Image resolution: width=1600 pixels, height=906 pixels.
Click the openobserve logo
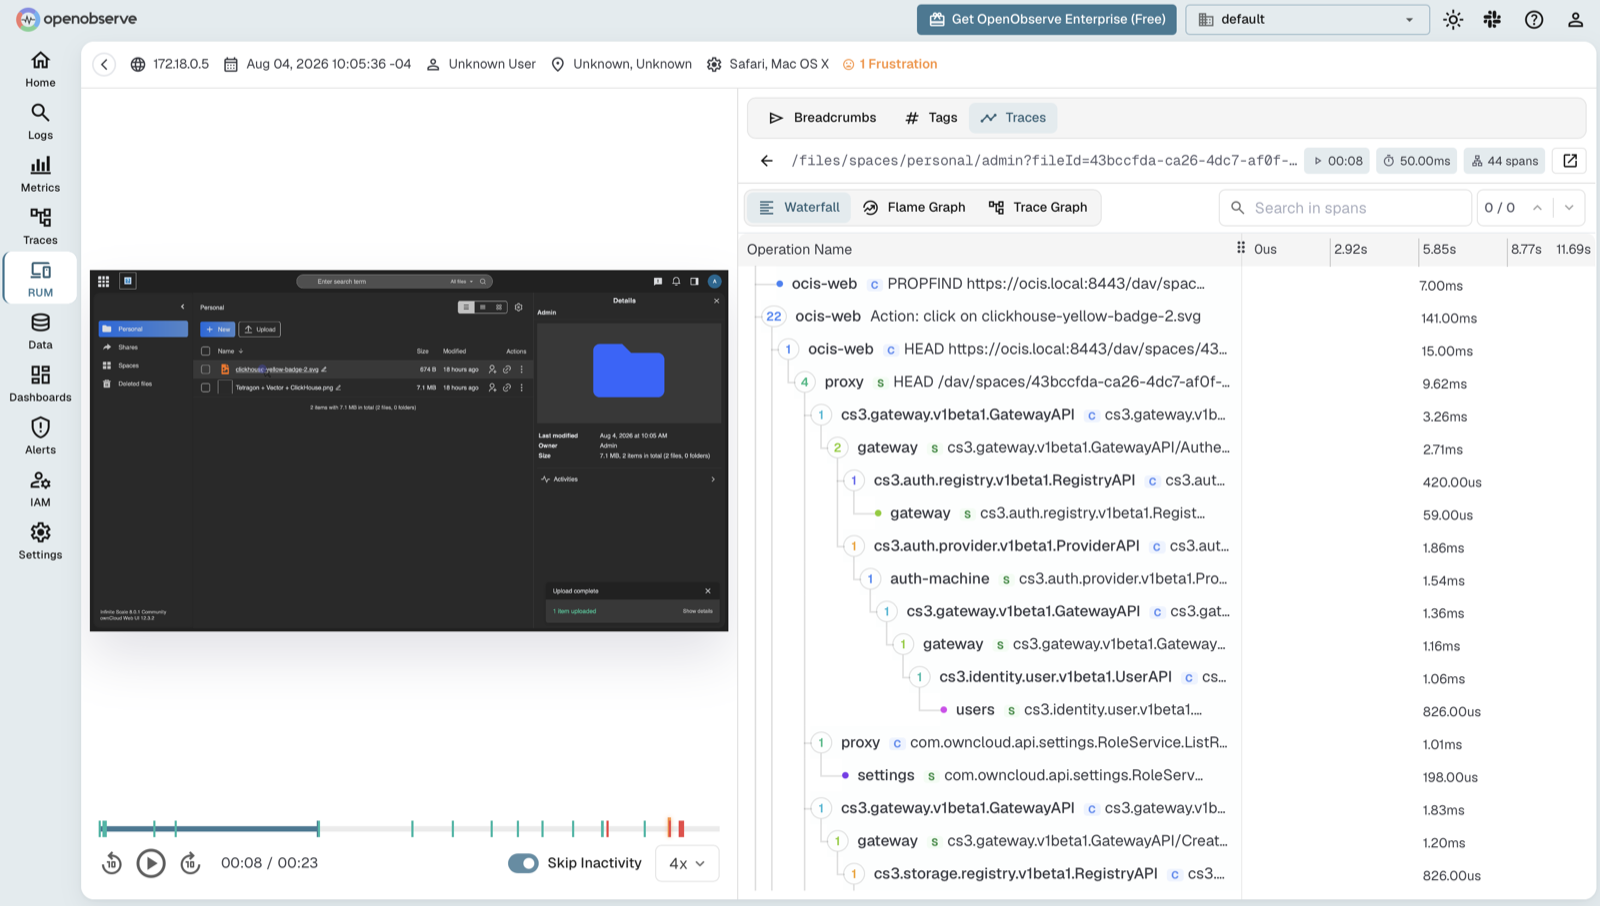(x=77, y=19)
